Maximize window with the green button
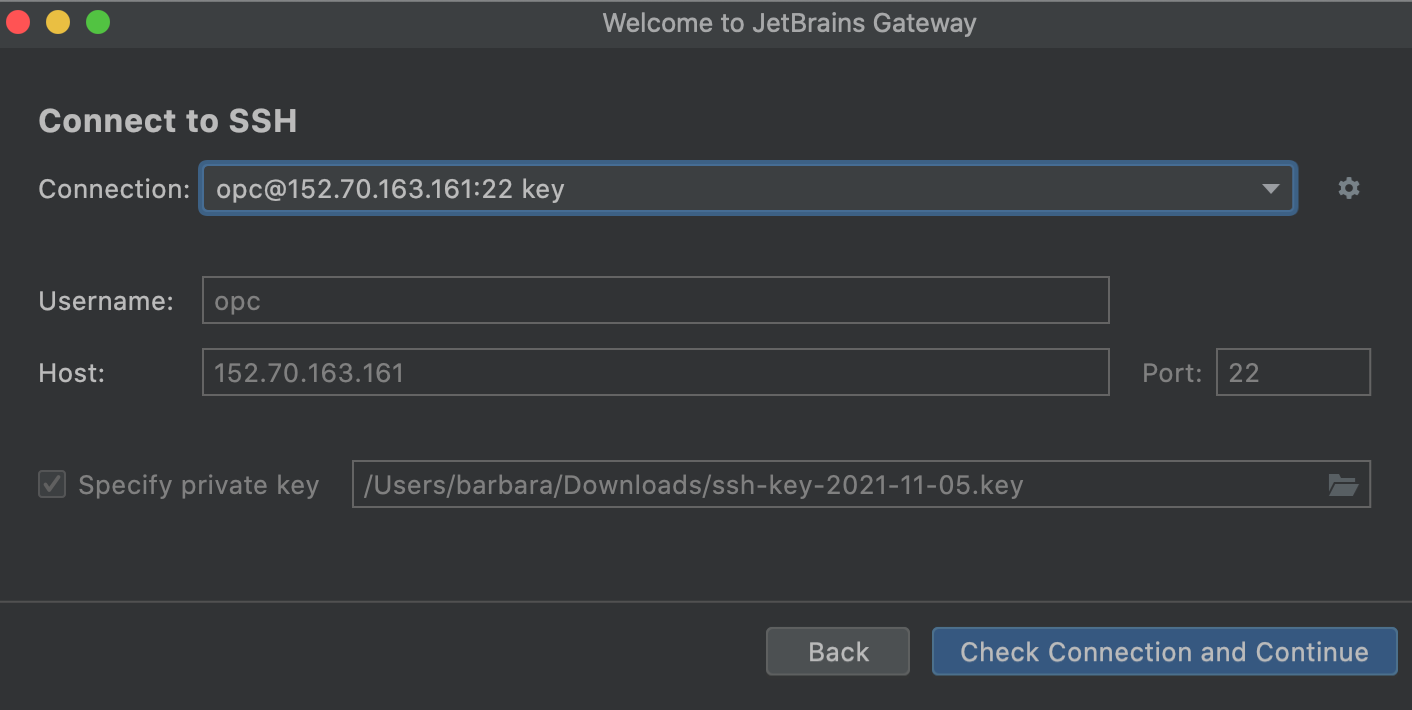The width and height of the screenshot is (1412, 710). [98, 22]
